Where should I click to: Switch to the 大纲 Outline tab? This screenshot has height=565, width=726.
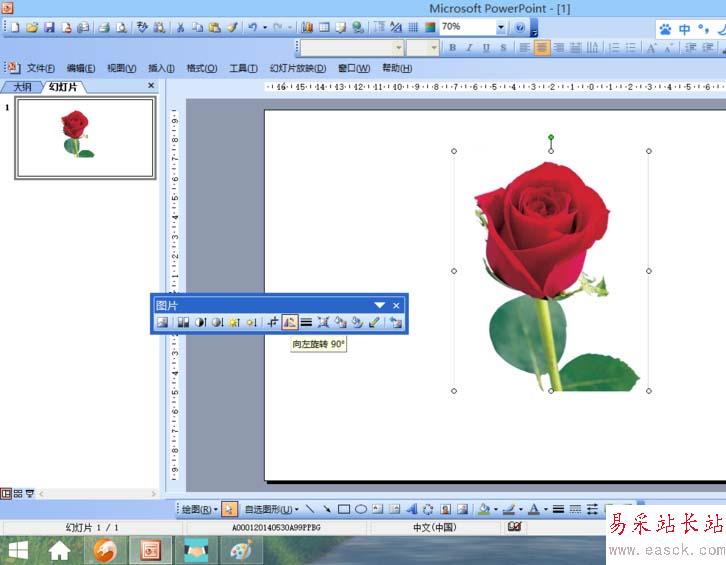22,87
